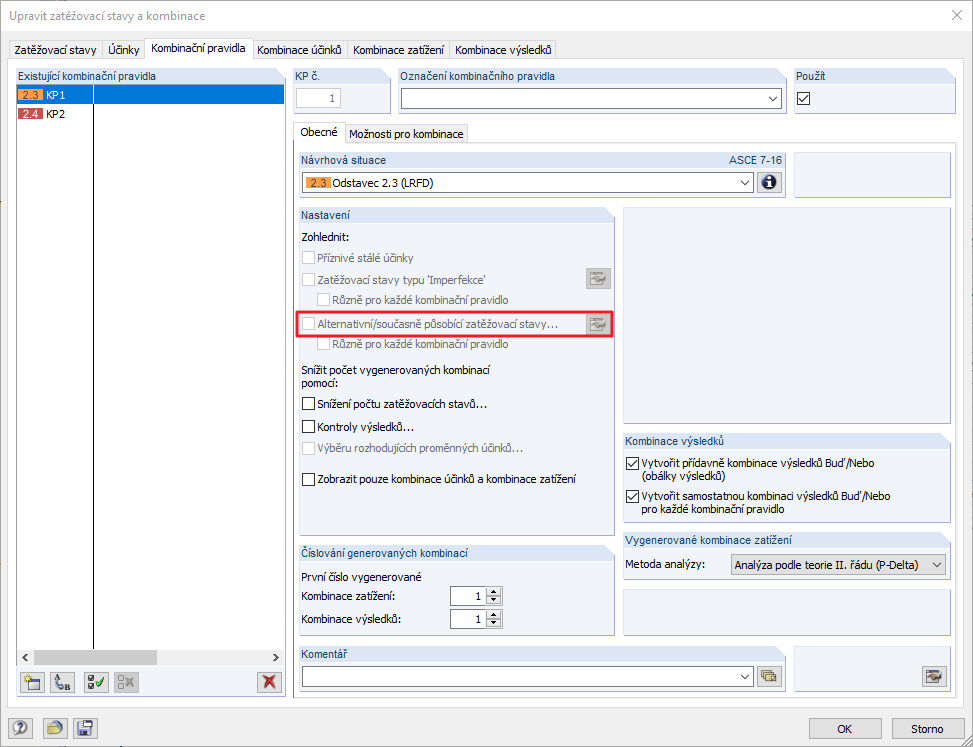This screenshot has width=973, height=747.
Task: Click the Storno button
Action: click(927, 729)
